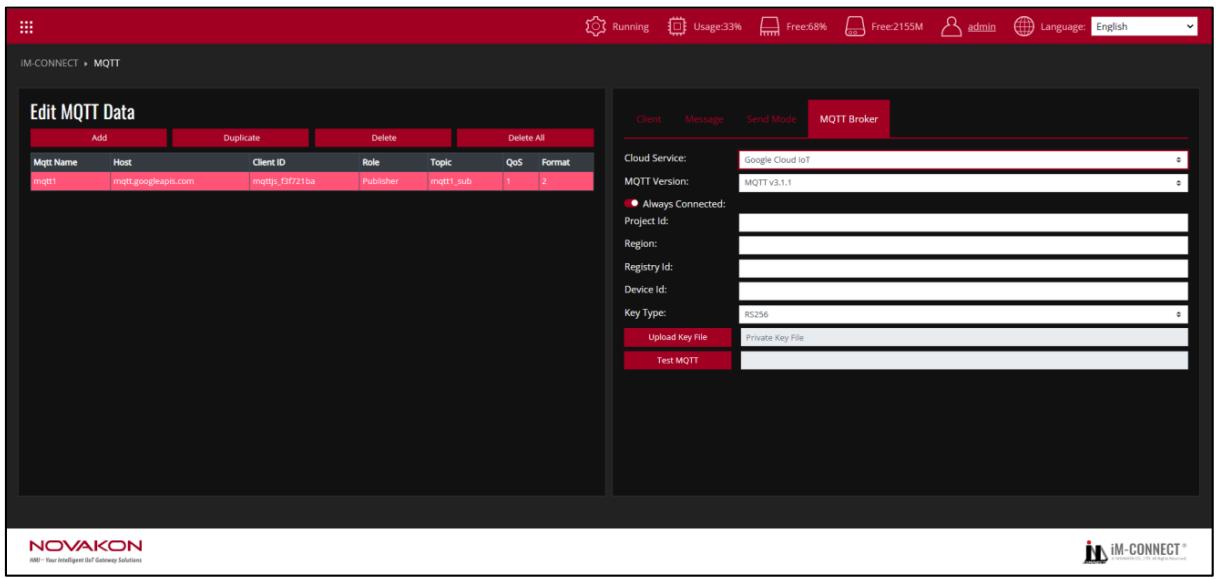The height and width of the screenshot is (579, 1217).
Task: Click the Test MQTT button
Action: pyautogui.click(x=678, y=361)
